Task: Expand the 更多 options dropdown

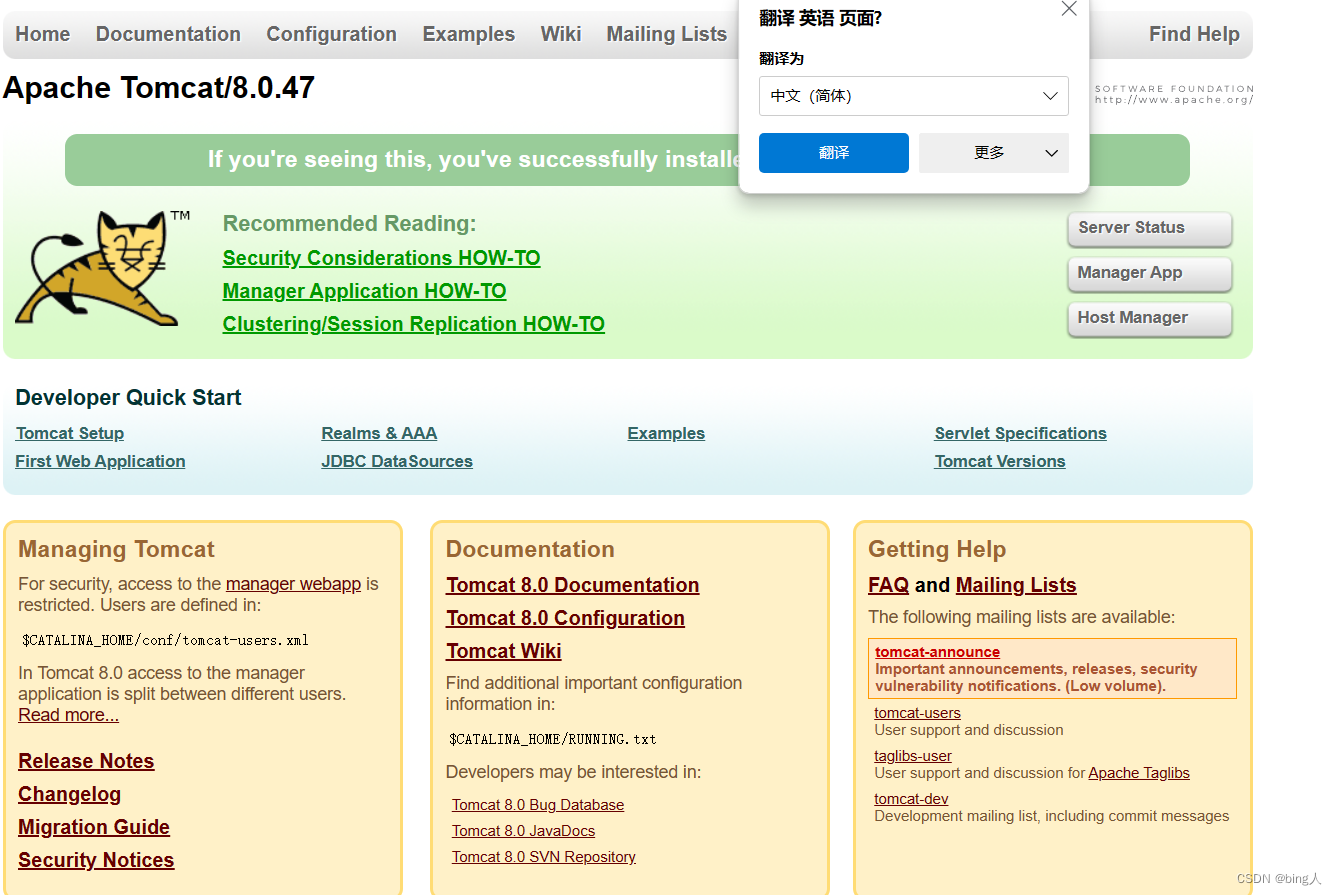Action: click(994, 153)
